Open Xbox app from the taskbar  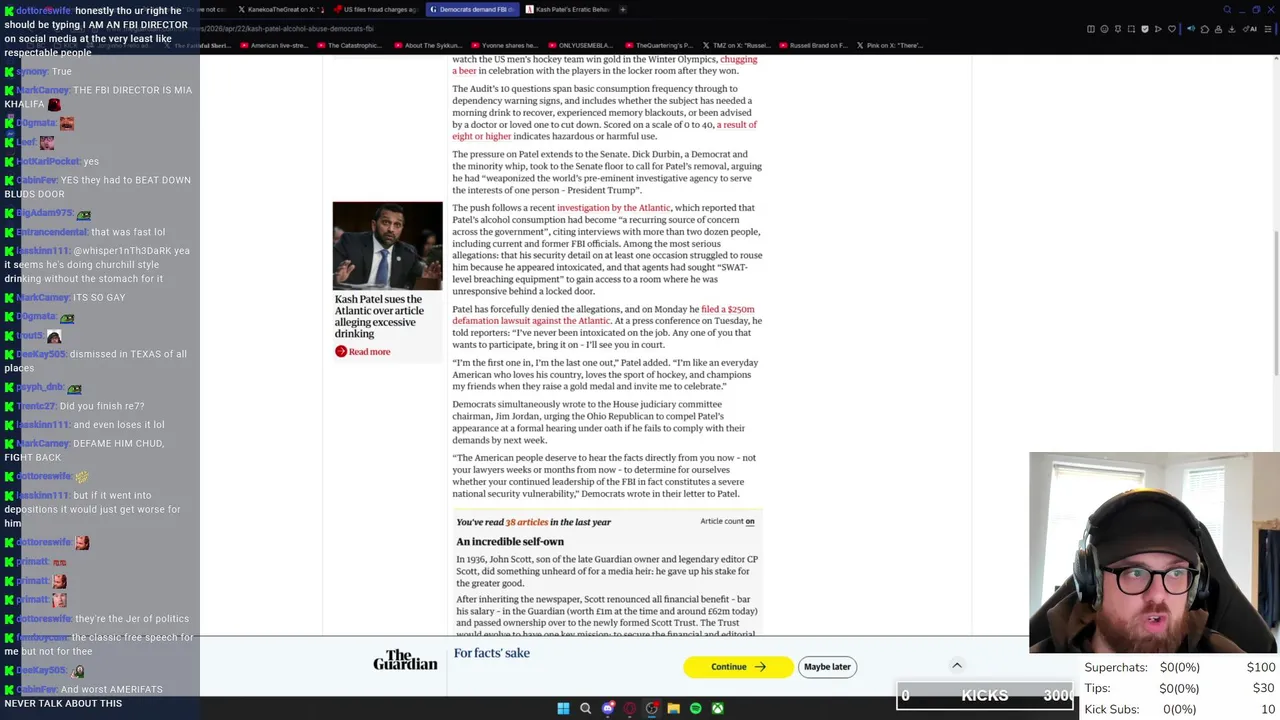click(717, 708)
